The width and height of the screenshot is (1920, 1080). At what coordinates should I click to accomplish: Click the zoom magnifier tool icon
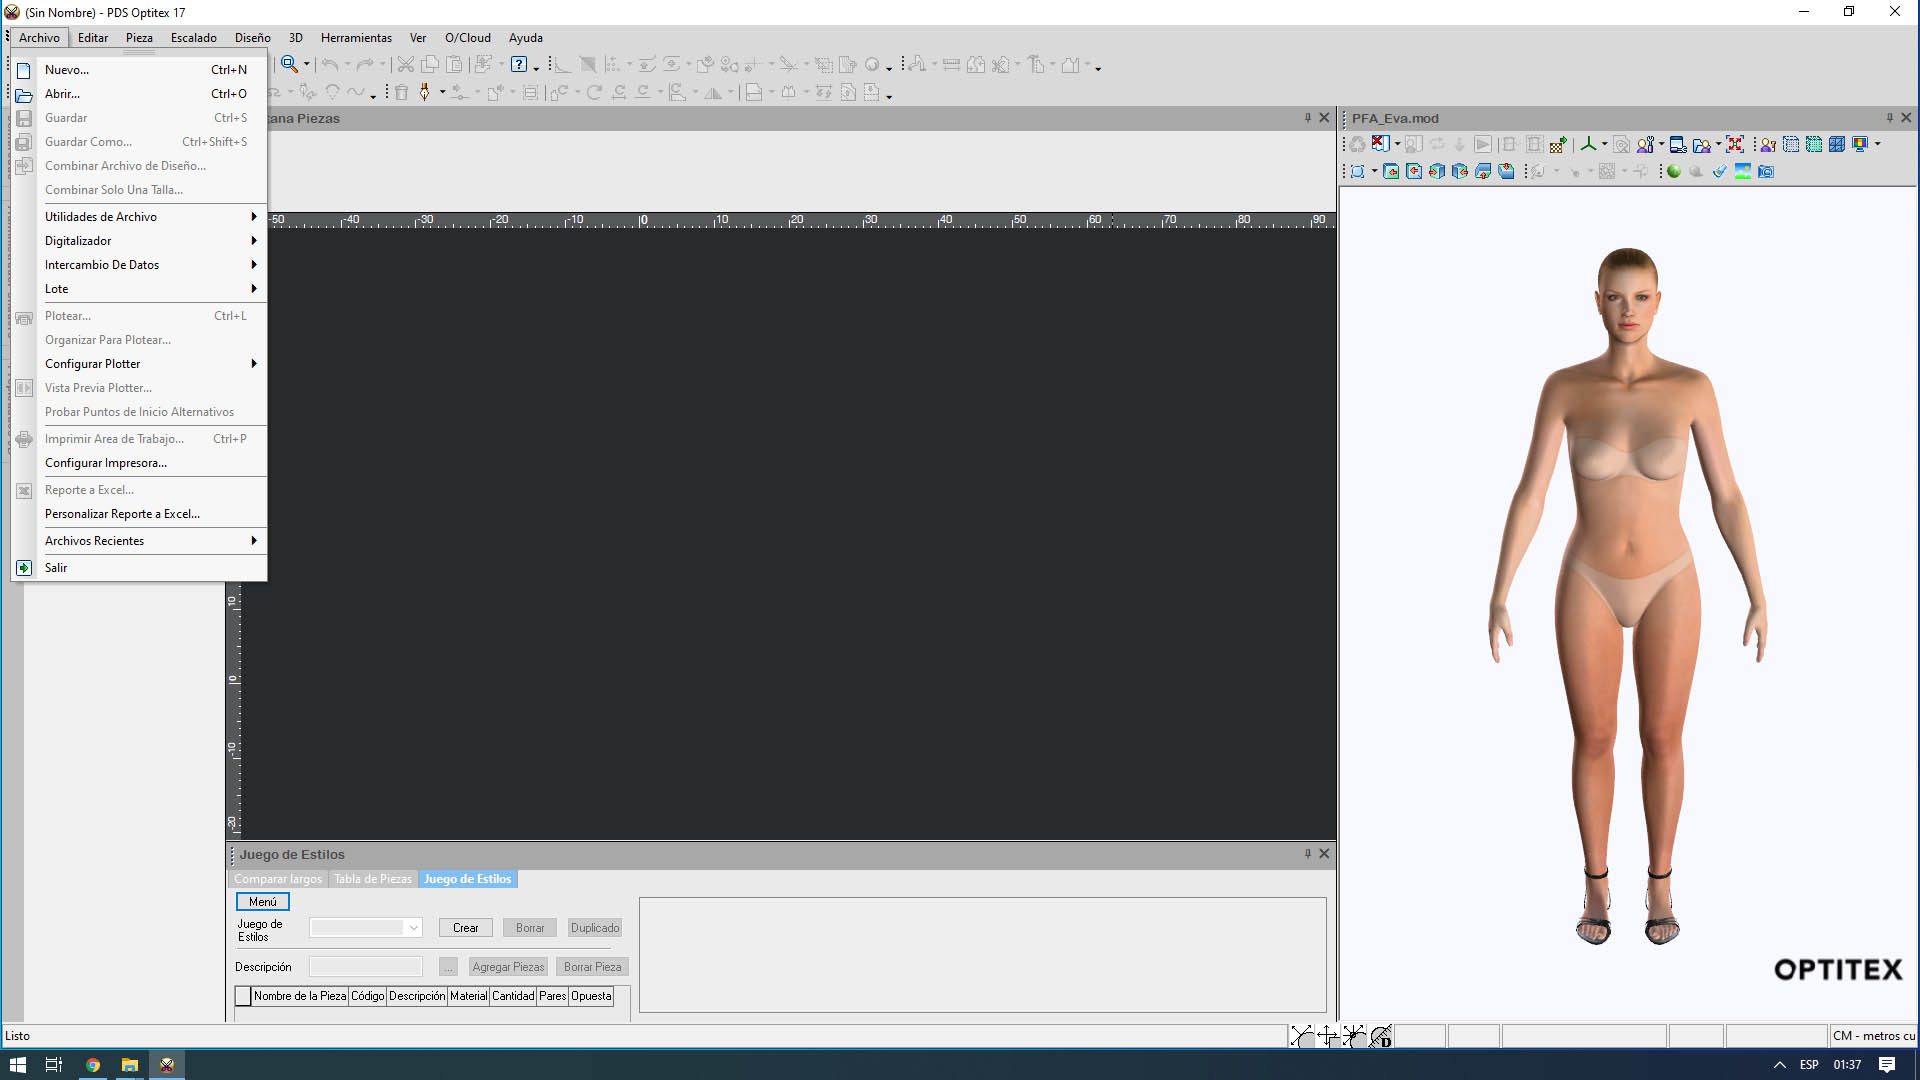coord(289,65)
